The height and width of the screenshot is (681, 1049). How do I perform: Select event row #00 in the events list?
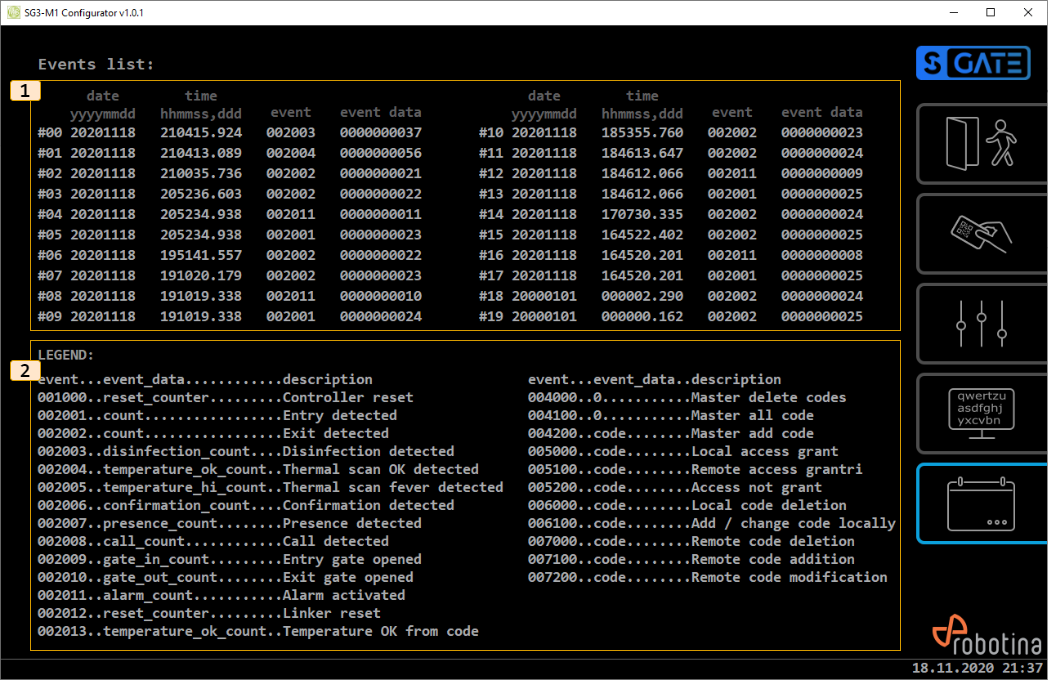(x=230, y=133)
